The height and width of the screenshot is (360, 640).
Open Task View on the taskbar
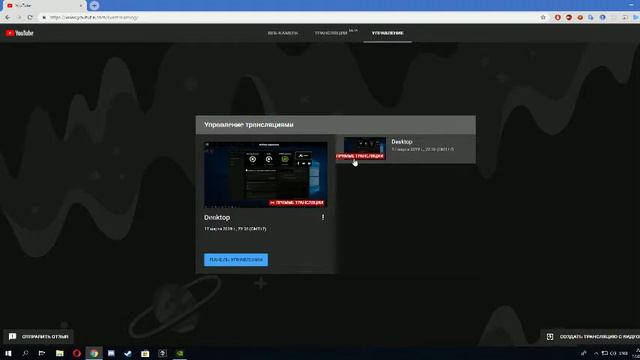(42, 353)
